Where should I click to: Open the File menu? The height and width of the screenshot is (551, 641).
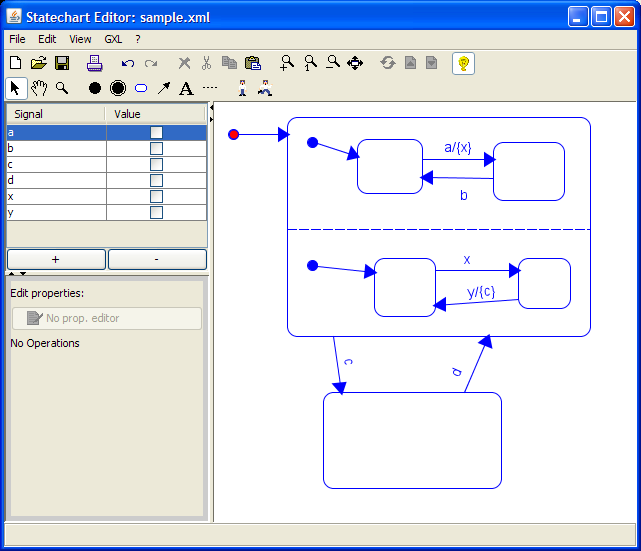(17, 39)
